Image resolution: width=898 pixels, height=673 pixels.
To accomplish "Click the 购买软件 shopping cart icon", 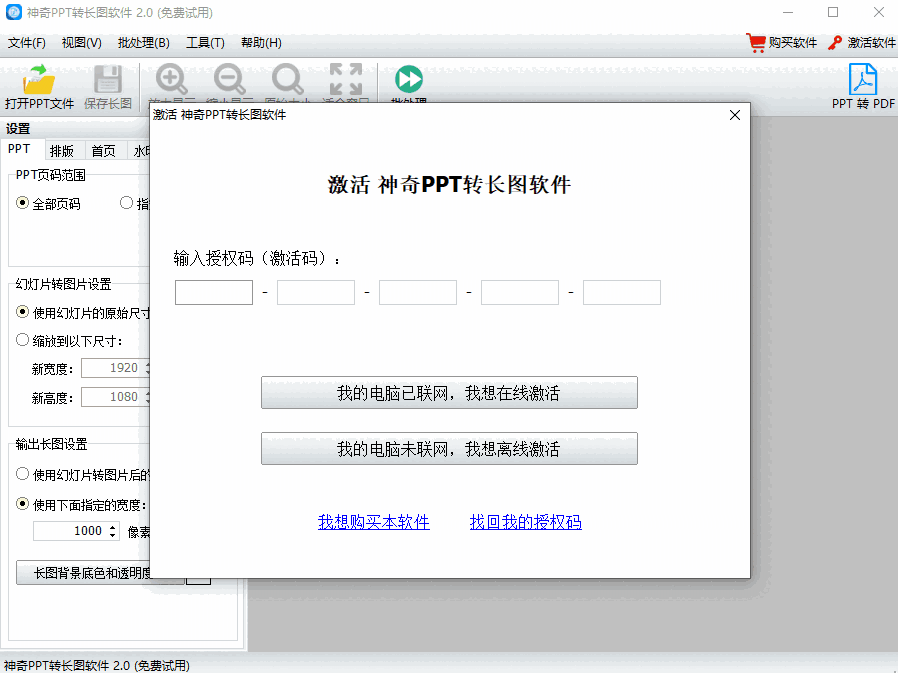I will (756, 43).
